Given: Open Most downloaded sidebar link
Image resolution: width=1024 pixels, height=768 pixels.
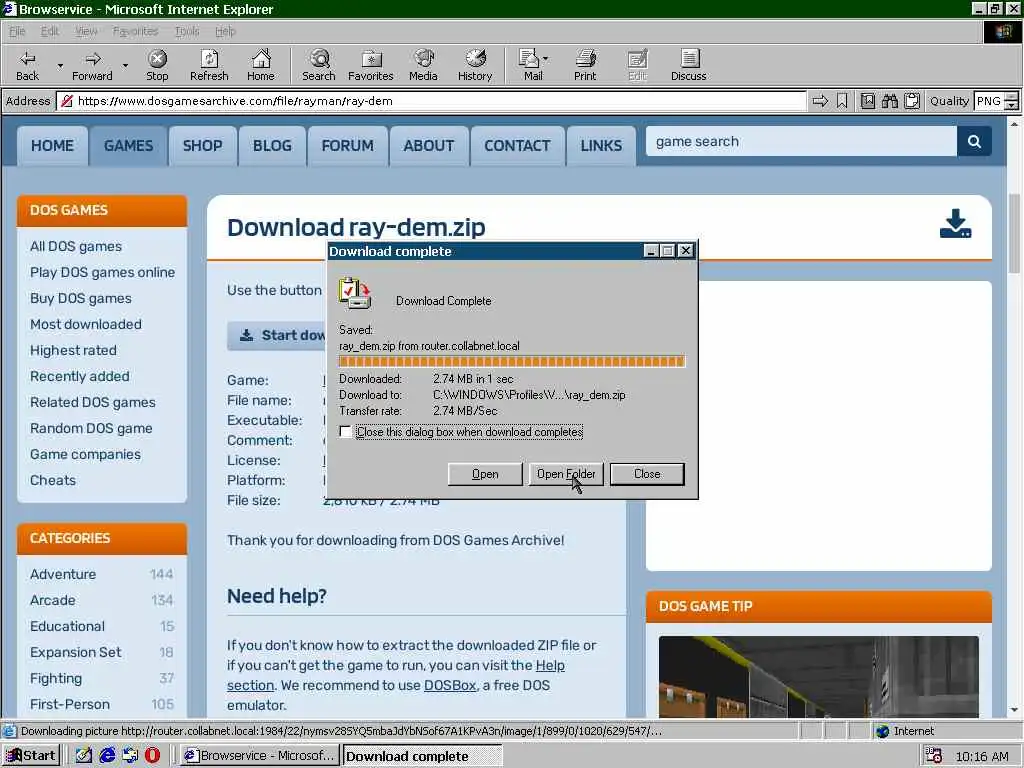Looking at the screenshot, I should (86, 324).
